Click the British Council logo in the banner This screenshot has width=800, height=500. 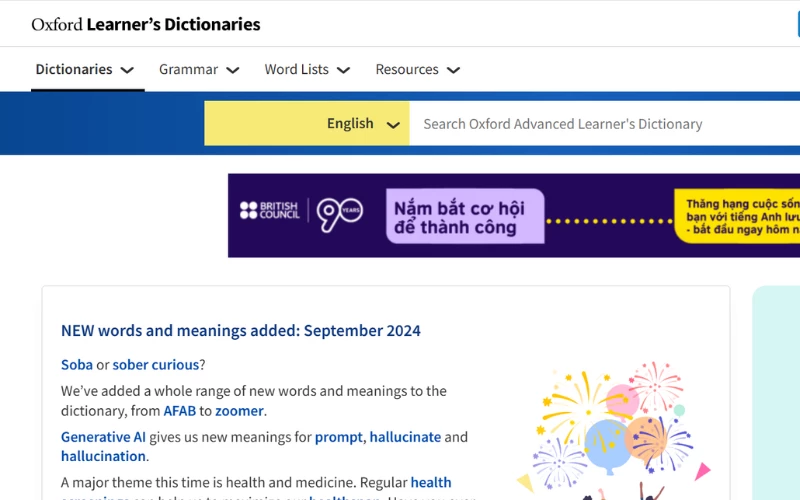[x=269, y=210]
